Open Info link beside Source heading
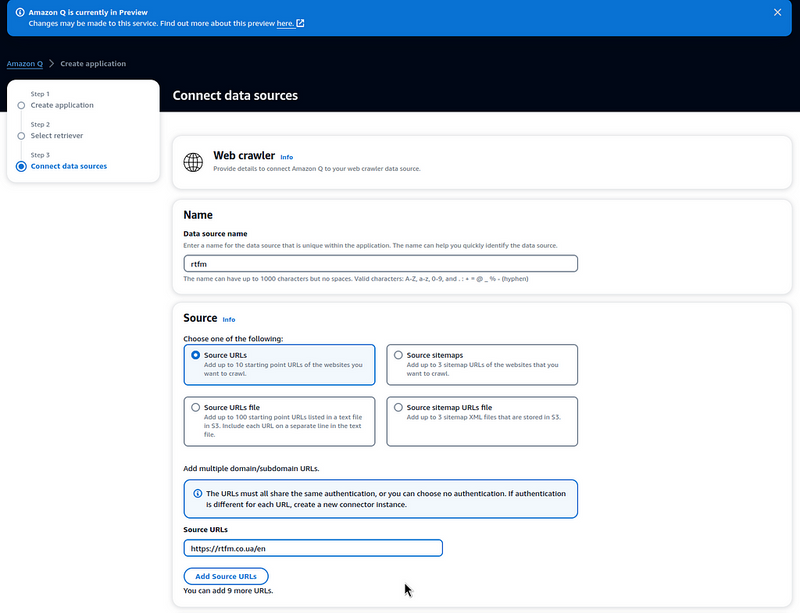The image size is (800, 613). click(229, 319)
